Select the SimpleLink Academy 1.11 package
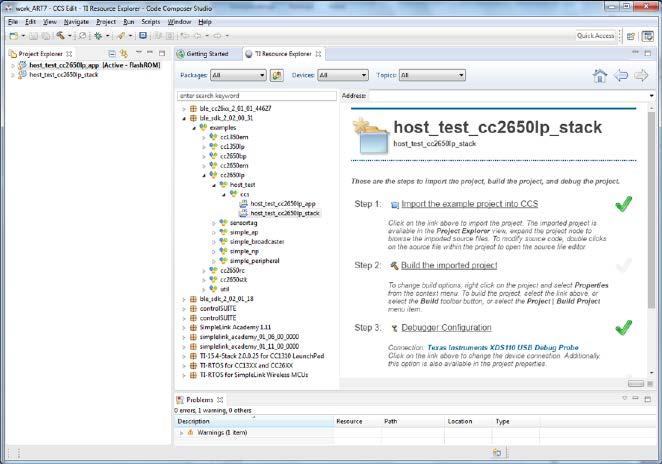The width and height of the screenshot is (662, 464). point(235,327)
